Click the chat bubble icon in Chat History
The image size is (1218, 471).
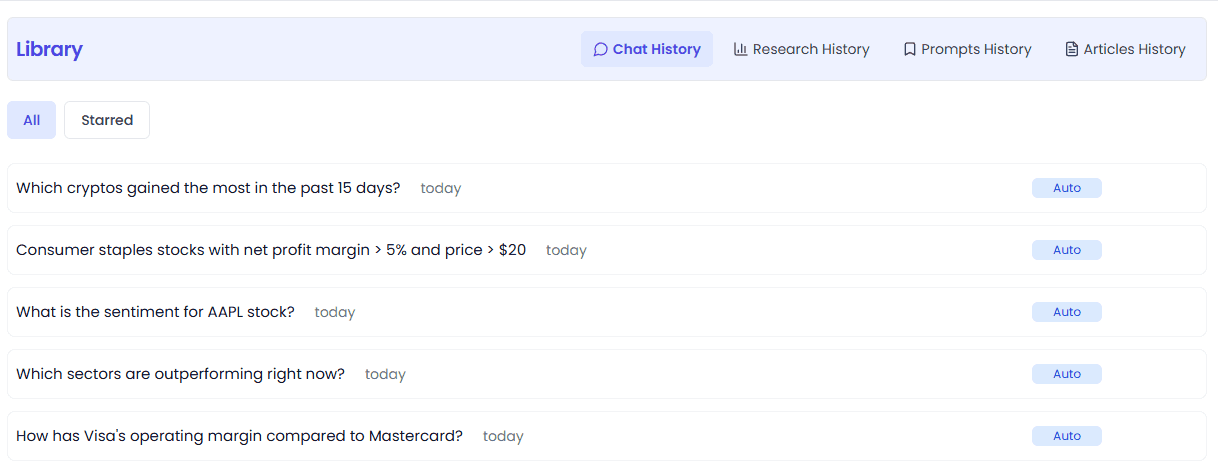[600, 49]
